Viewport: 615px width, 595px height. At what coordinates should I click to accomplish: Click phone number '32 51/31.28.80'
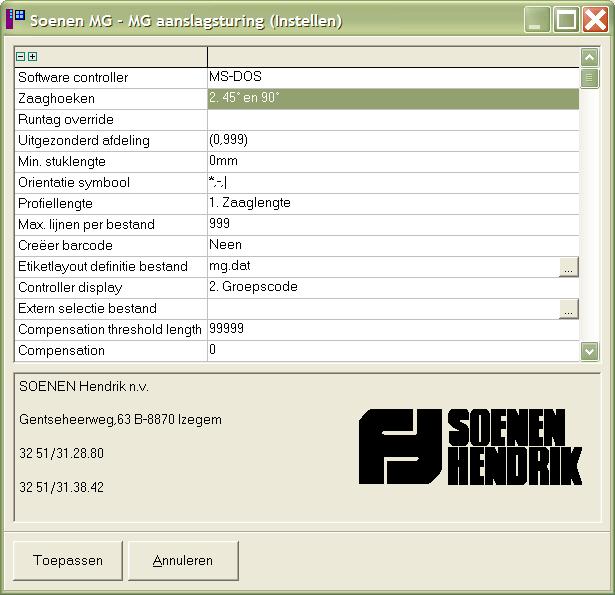(61, 453)
